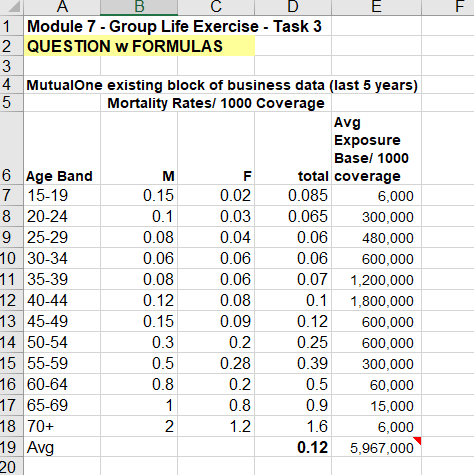The image size is (474, 475).
Task: Click age band cell '50-54'
Action: pos(62,342)
